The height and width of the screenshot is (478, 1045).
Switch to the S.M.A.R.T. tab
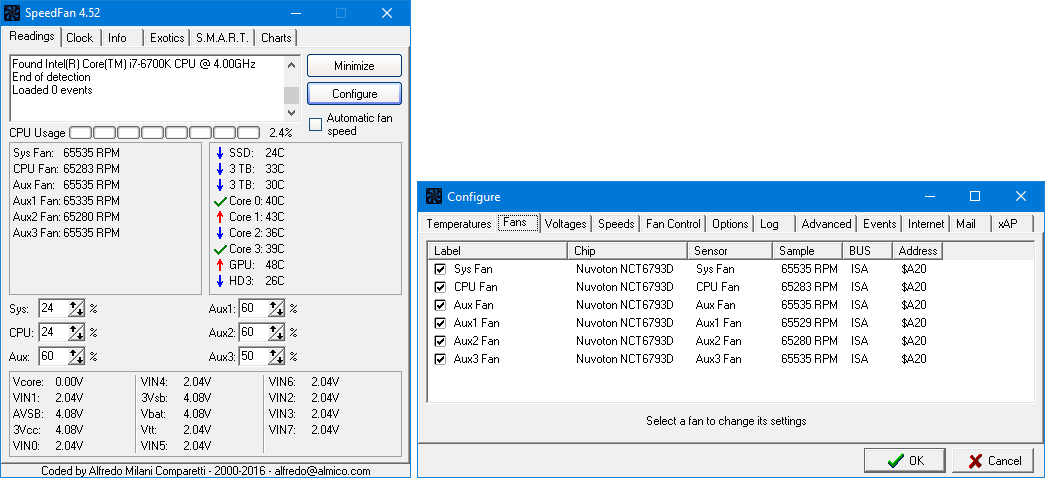tap(223, 38)
